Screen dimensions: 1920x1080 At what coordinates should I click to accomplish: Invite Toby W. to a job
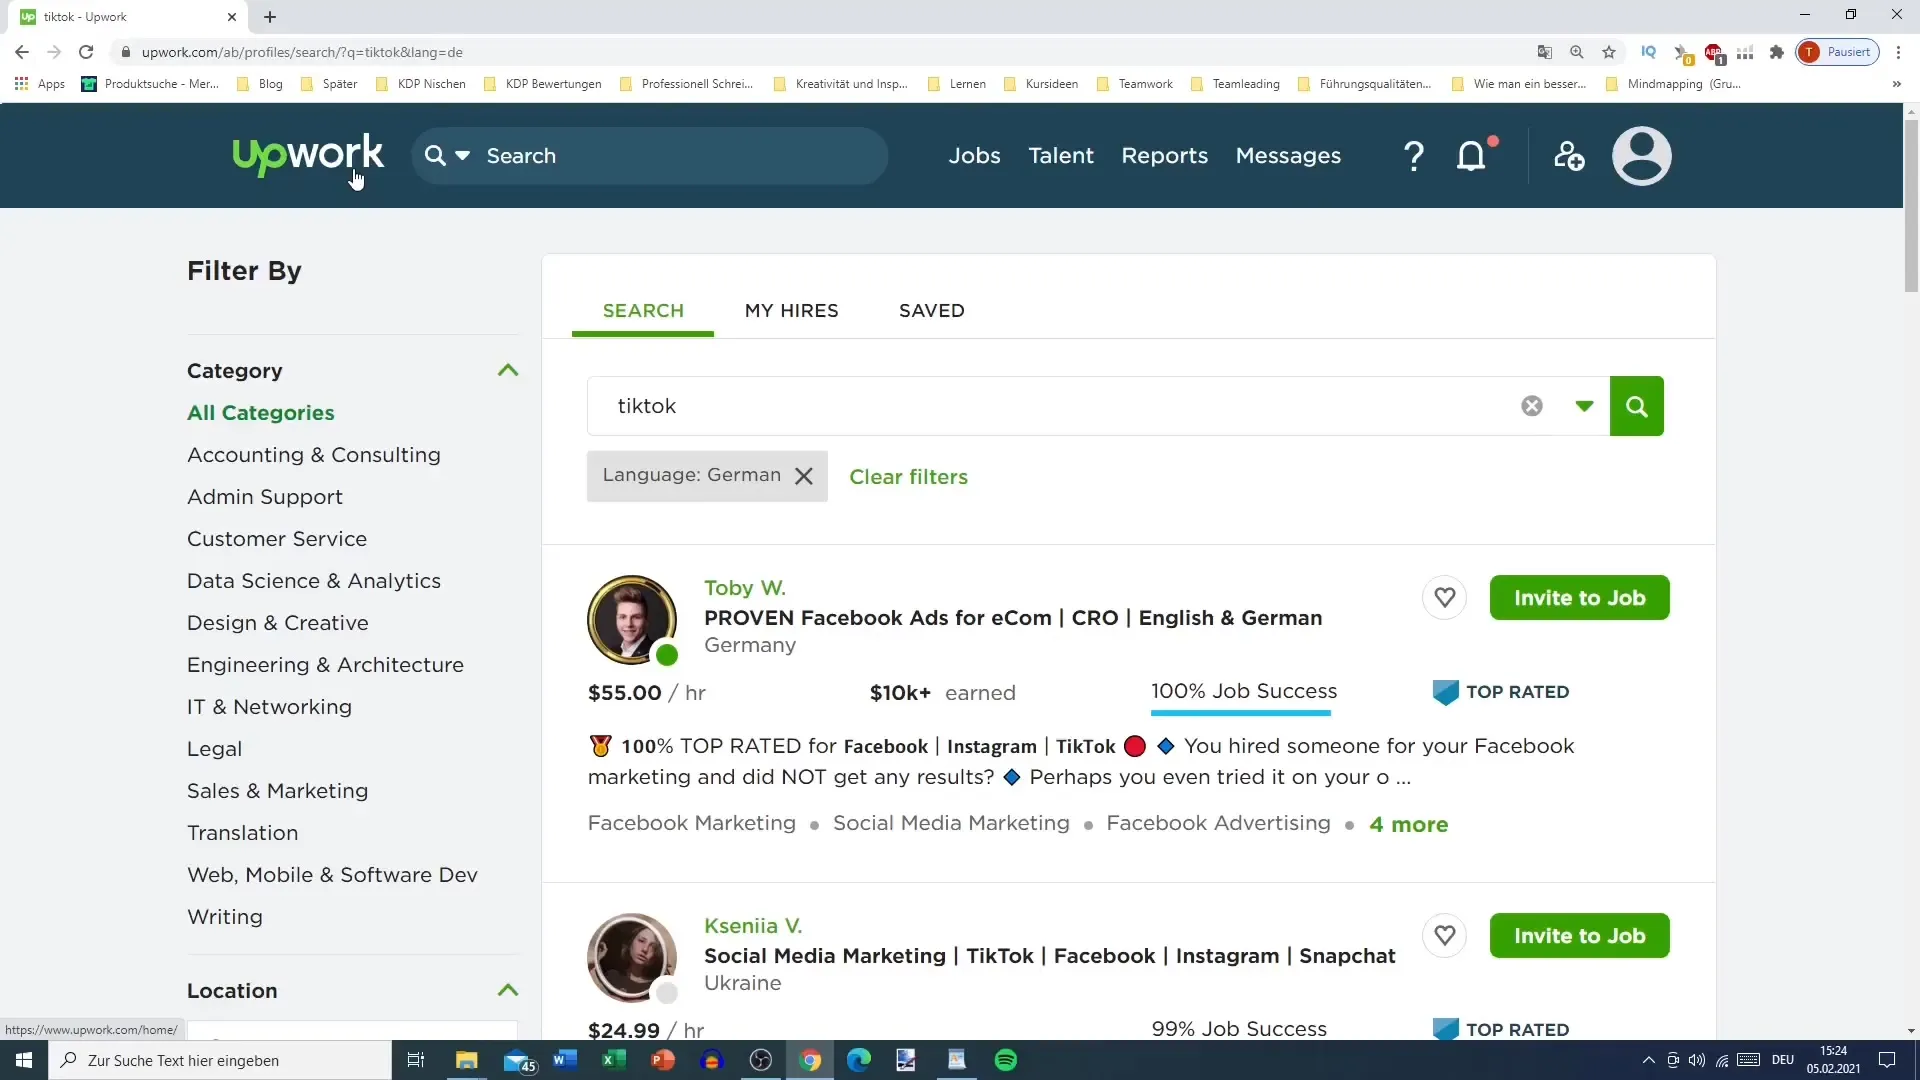click(1579, 598)
